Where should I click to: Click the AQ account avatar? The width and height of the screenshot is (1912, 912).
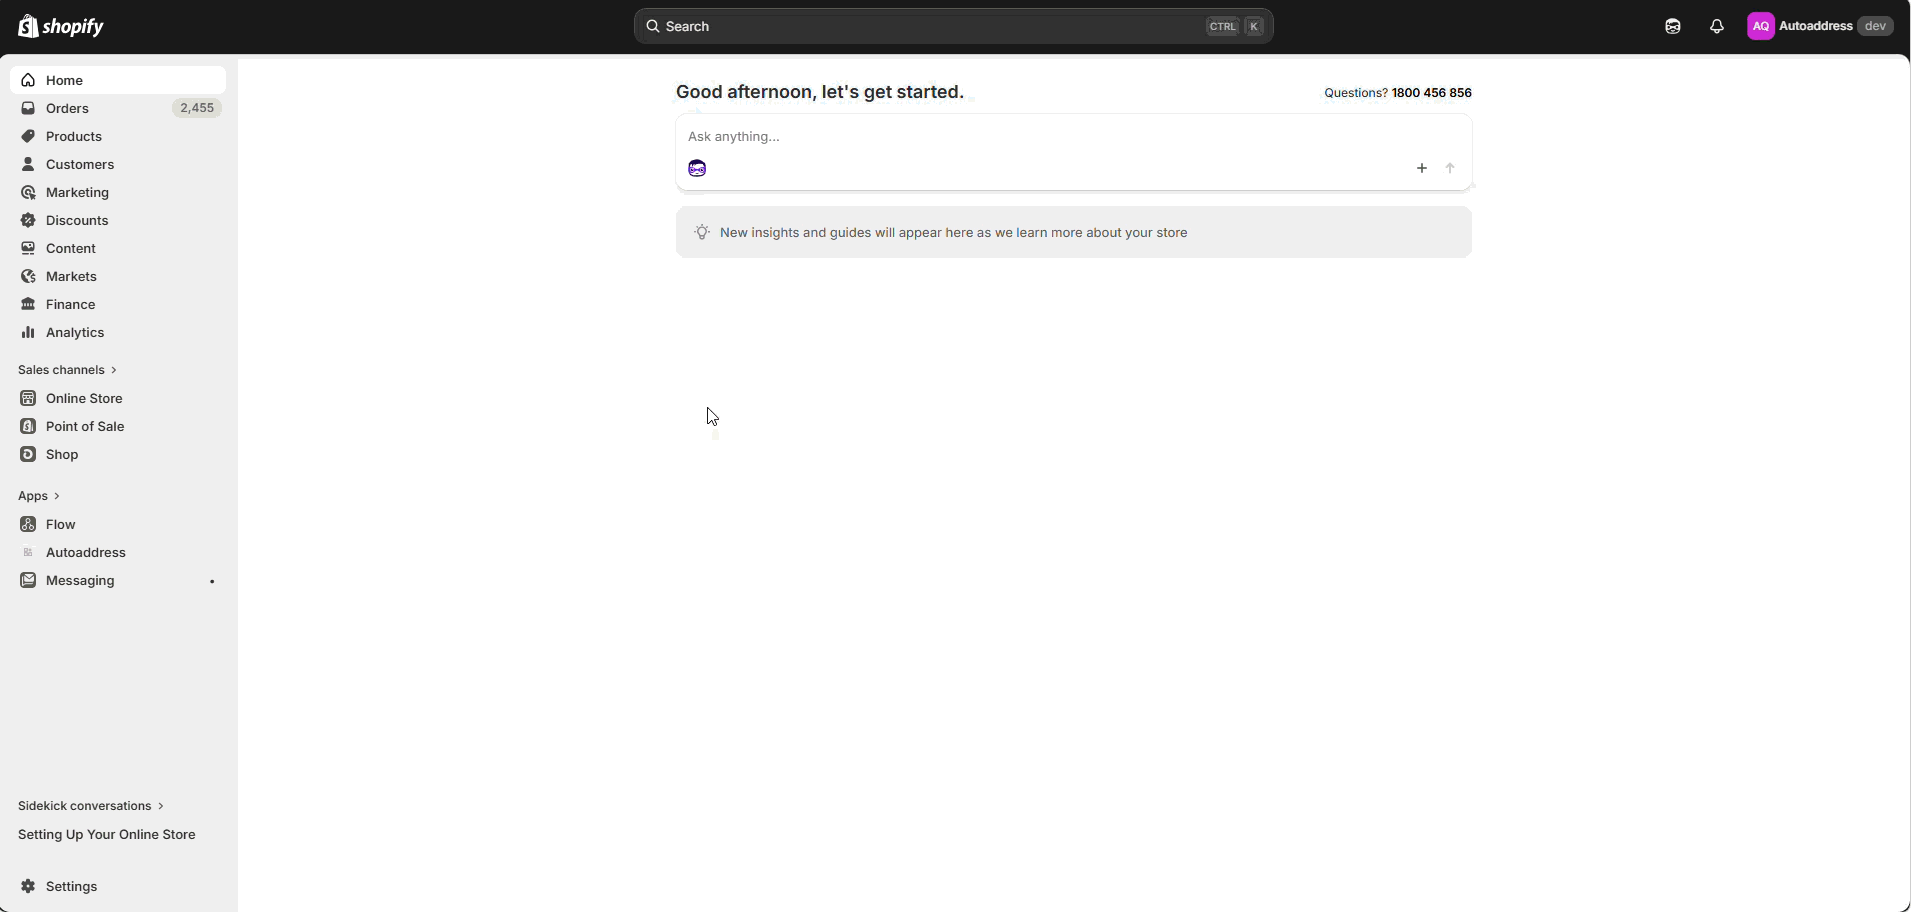coord(1760,27)
